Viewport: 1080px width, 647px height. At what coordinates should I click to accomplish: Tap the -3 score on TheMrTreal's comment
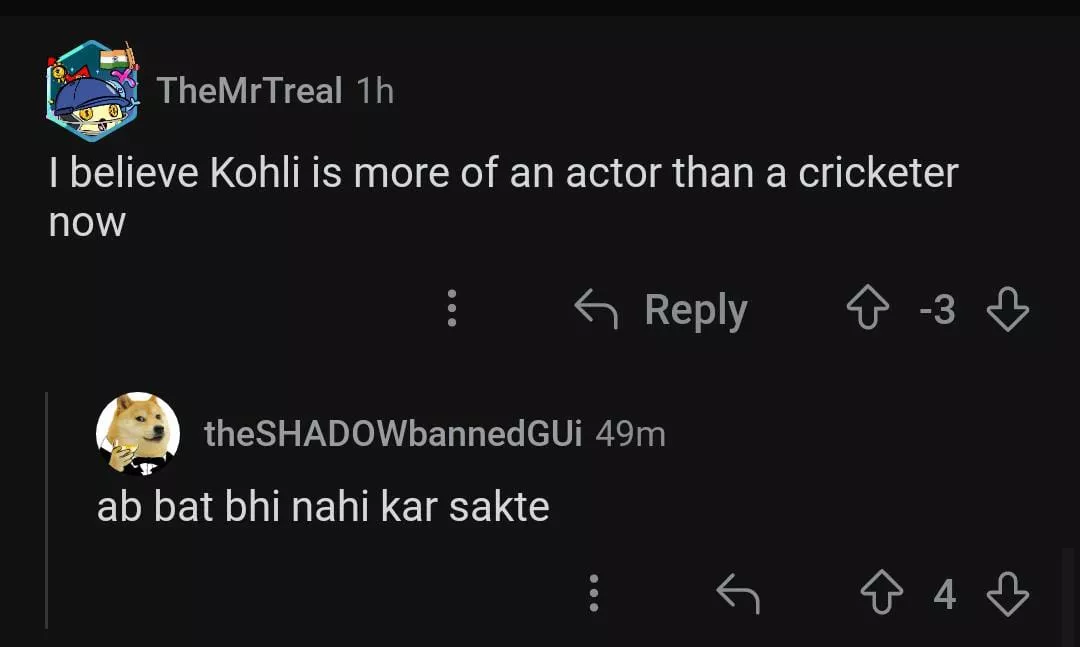pyautogui.click(x=937, y=310)
